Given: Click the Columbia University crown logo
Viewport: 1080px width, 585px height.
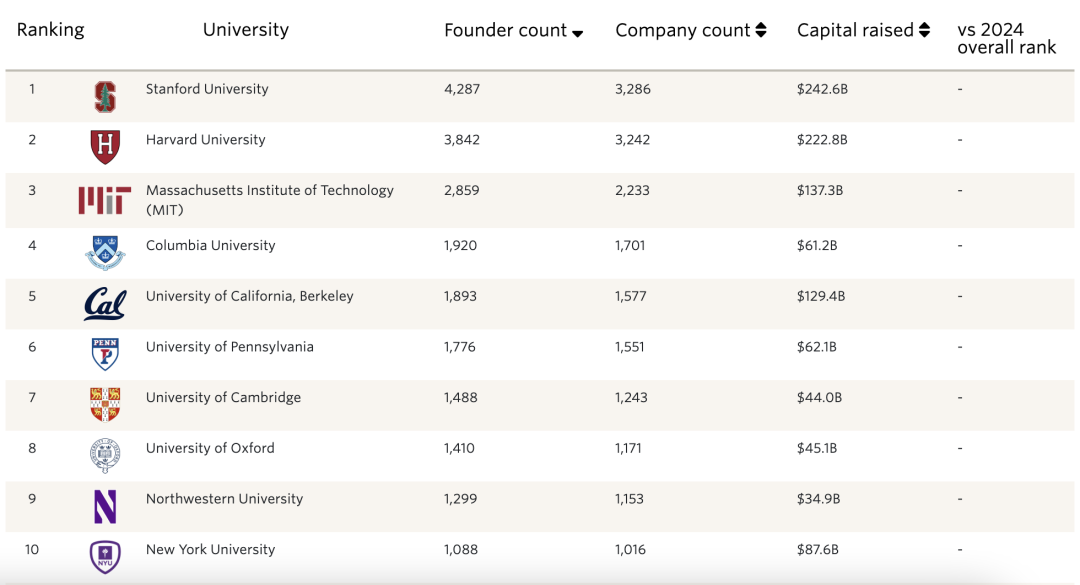Looking at the screenshot, I should tap(105, 252).
